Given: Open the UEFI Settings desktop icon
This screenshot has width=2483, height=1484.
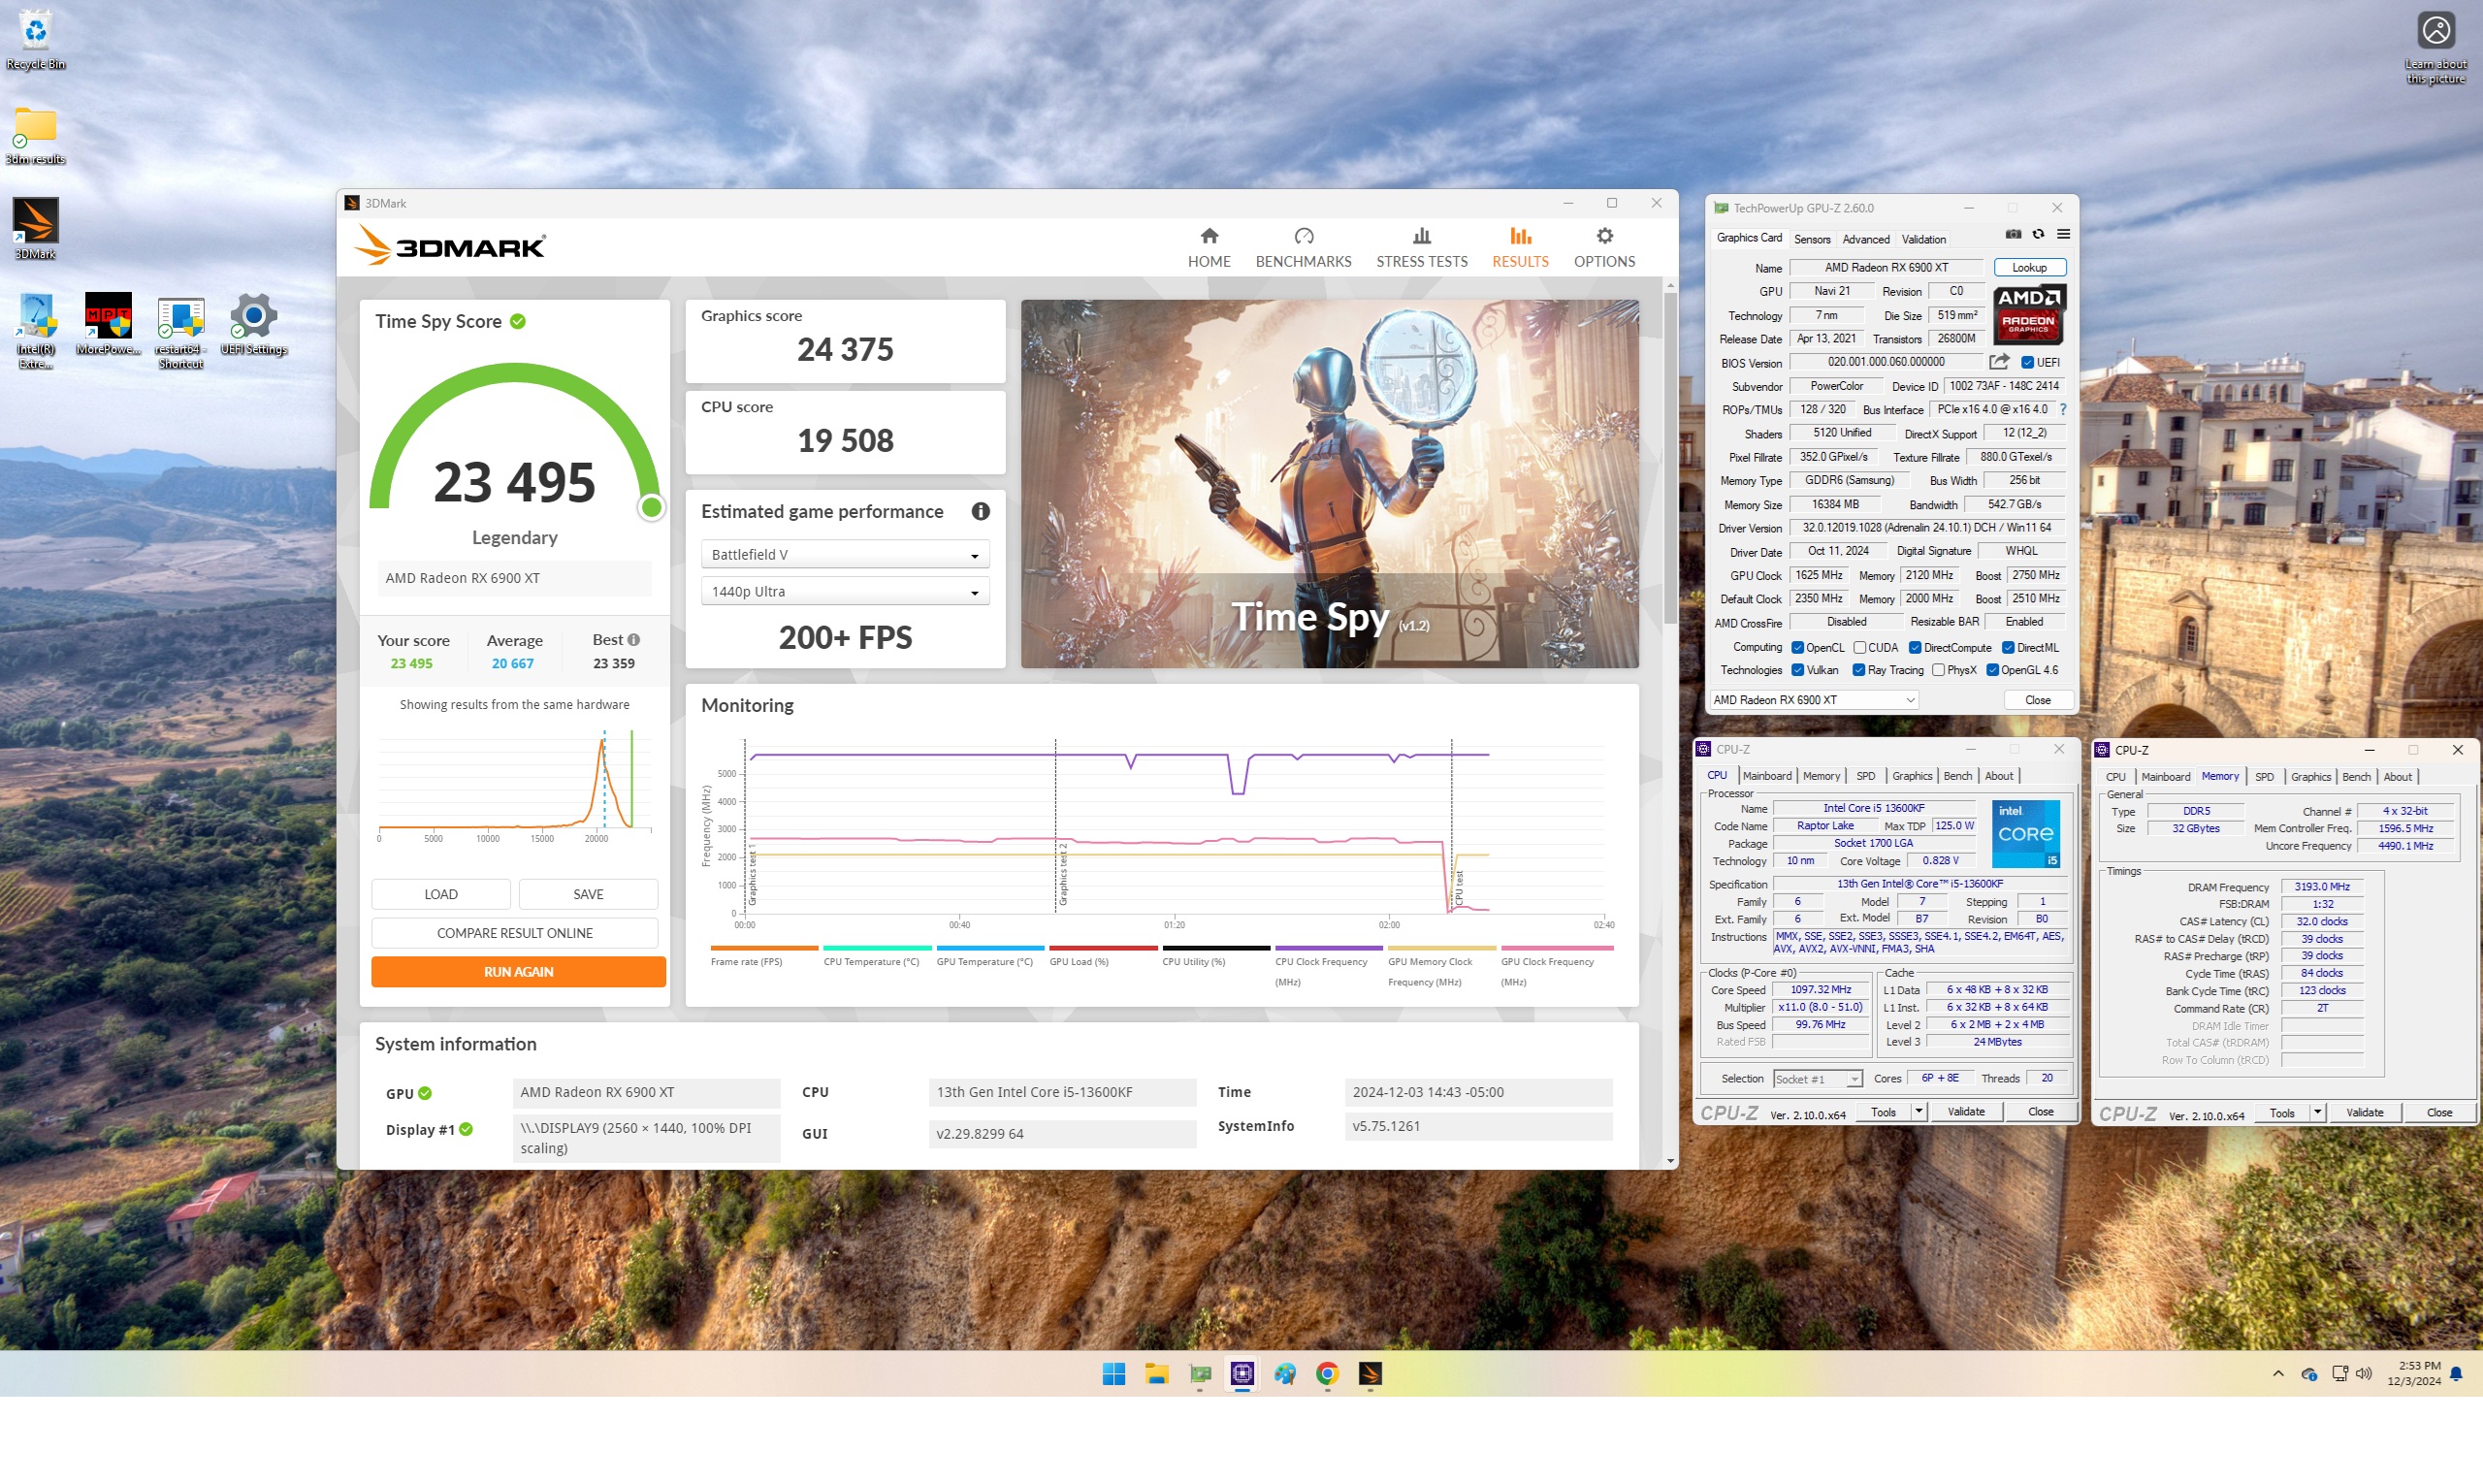Looking at the screenshot, I should coord(254,324).
